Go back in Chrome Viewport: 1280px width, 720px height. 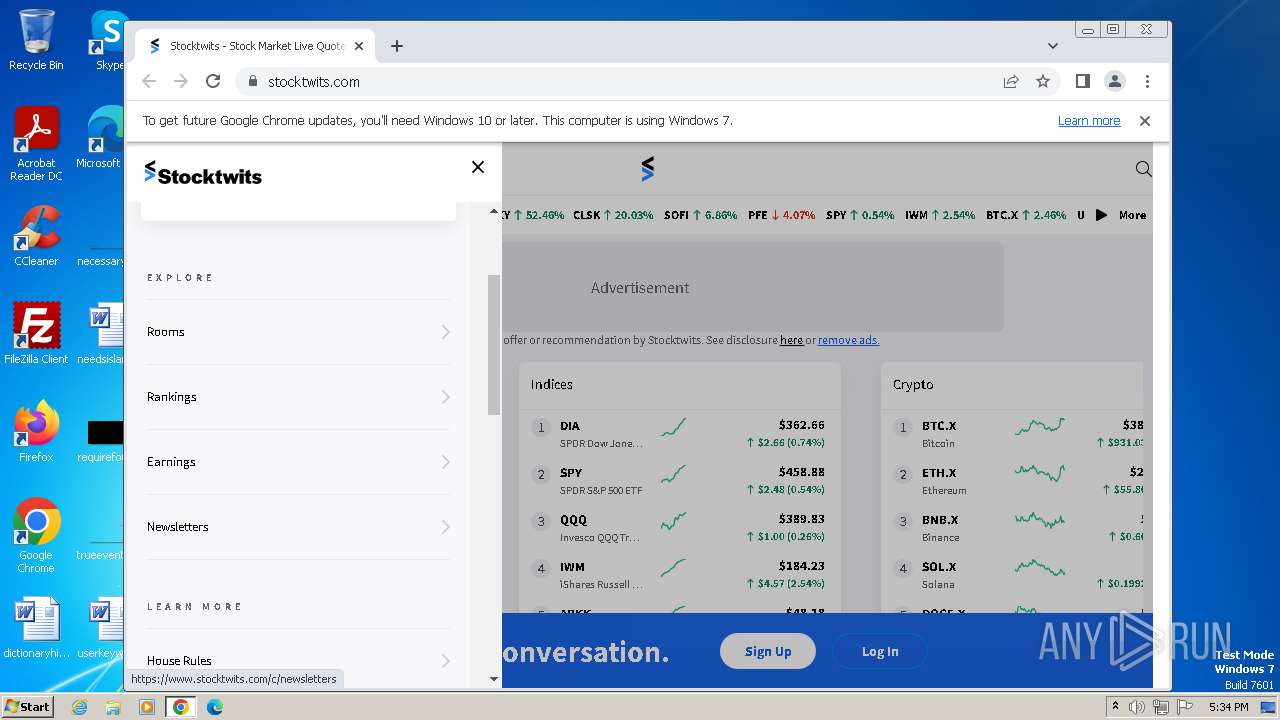coord(149,82)
